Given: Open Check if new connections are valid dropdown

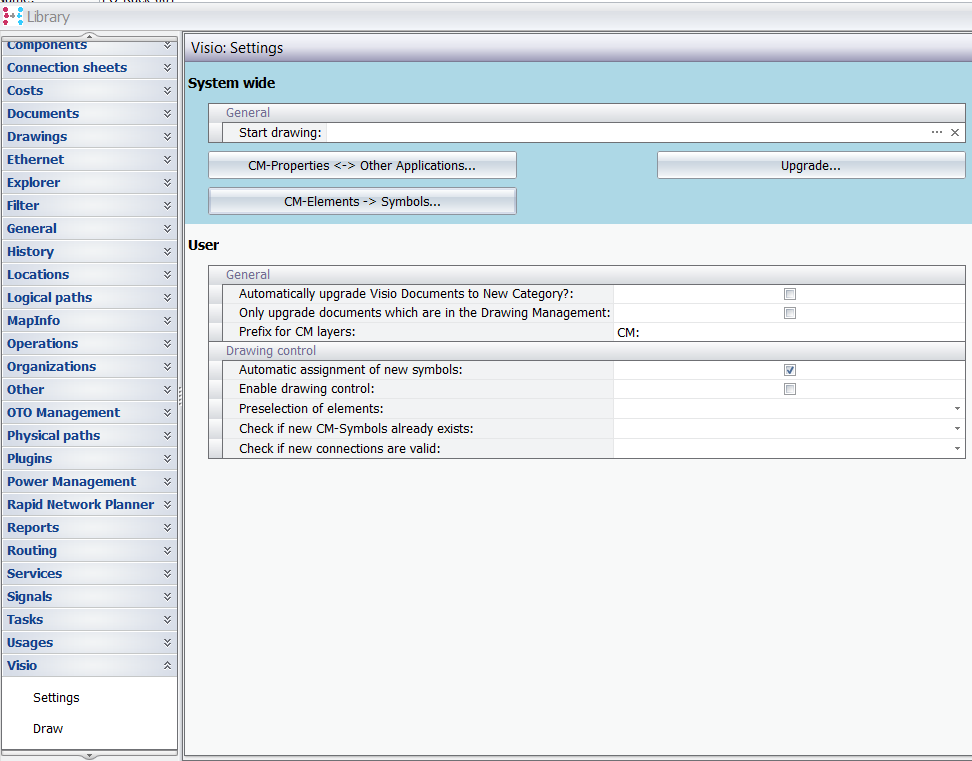Looking at the screenshot, I should [957, 449].
